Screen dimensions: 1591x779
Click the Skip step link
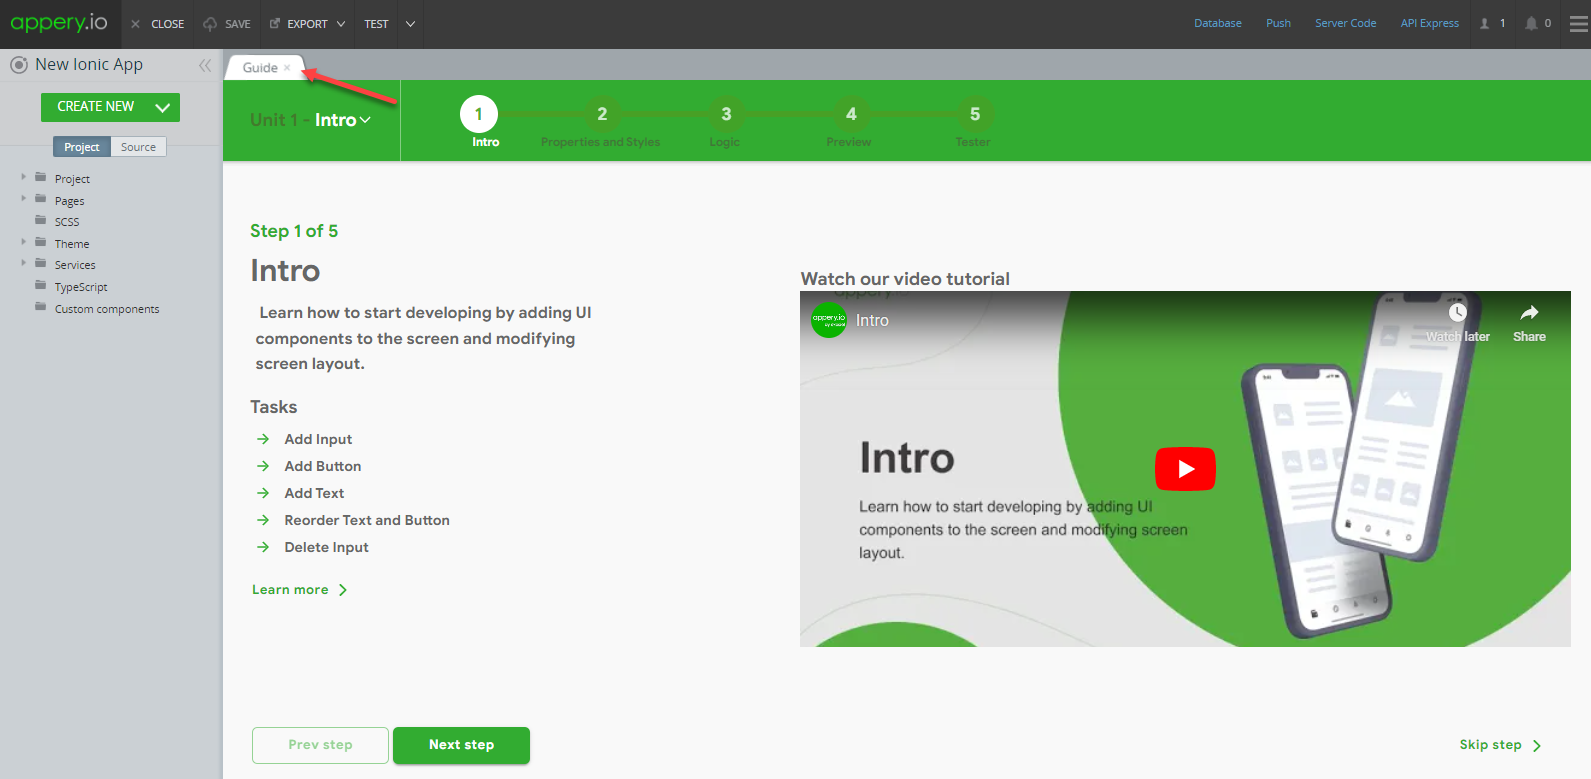(x=1500, y=745)
